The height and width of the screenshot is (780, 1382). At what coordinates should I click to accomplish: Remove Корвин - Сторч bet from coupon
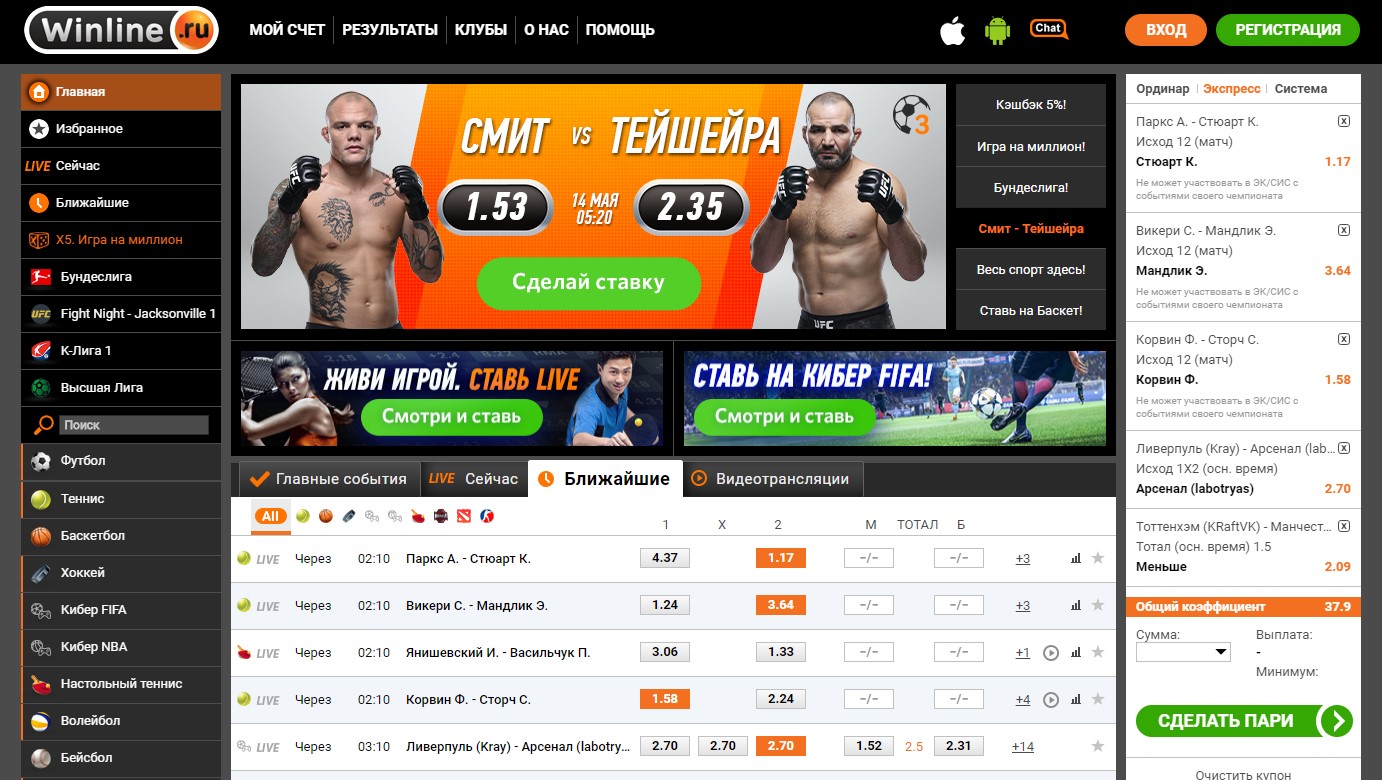(1344, 339)
